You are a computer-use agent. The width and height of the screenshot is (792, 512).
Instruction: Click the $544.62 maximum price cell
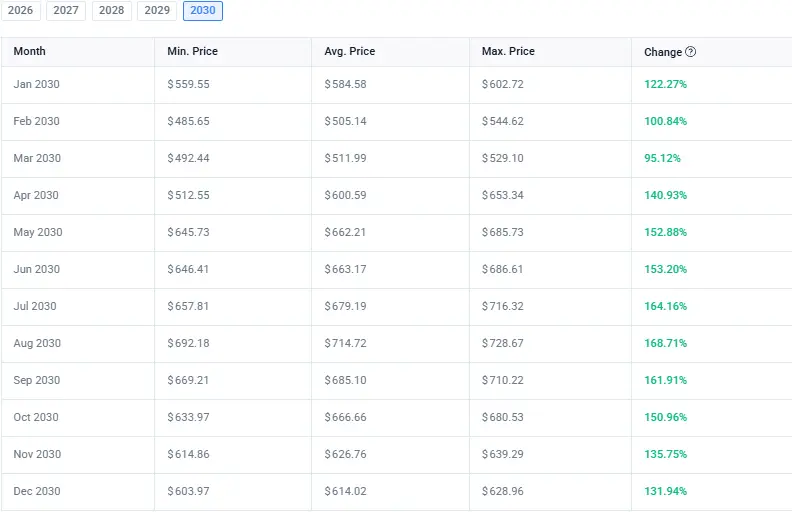click(x=503, y=121)
